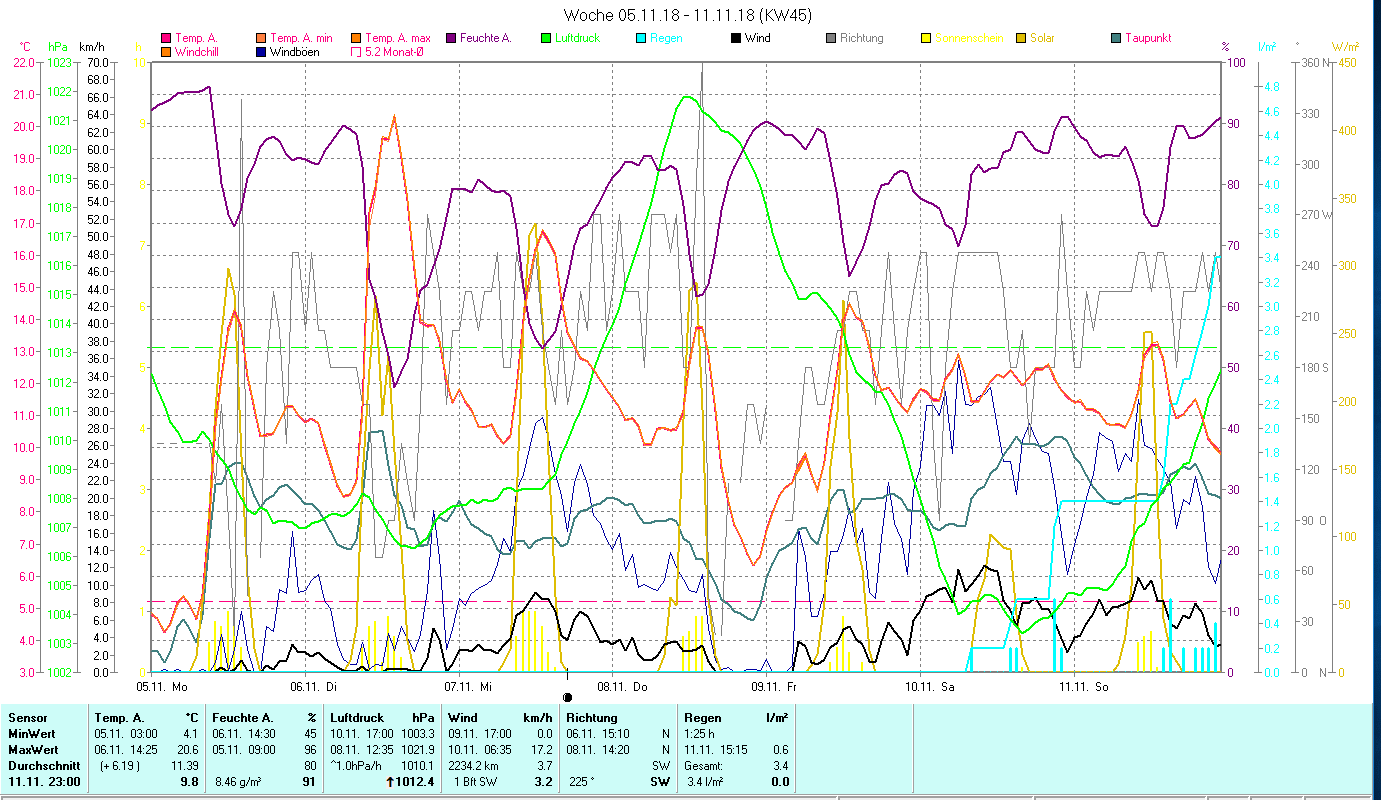Image resolution: width=1381 pixels, height=800 pixels.
Task: Click max pressure value 1021.9
Action: coord(417,750)
